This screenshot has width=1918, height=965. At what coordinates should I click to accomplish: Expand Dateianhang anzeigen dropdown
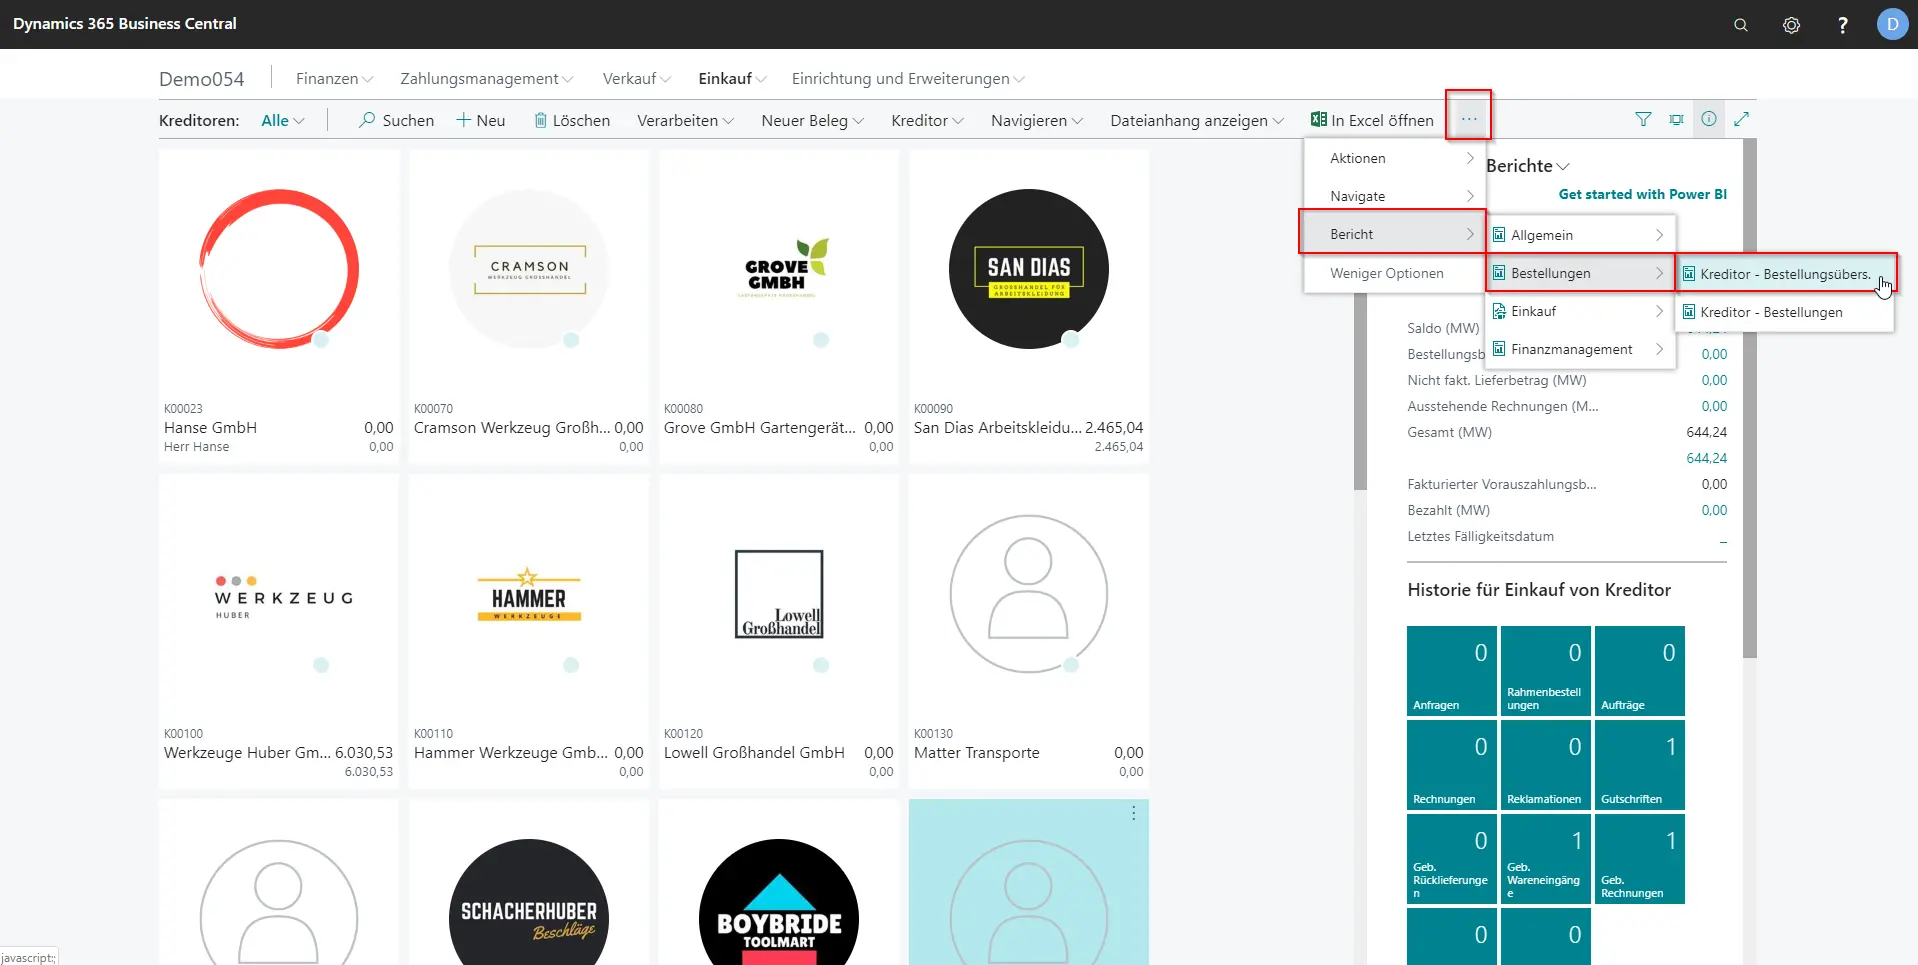(1197, 120)
